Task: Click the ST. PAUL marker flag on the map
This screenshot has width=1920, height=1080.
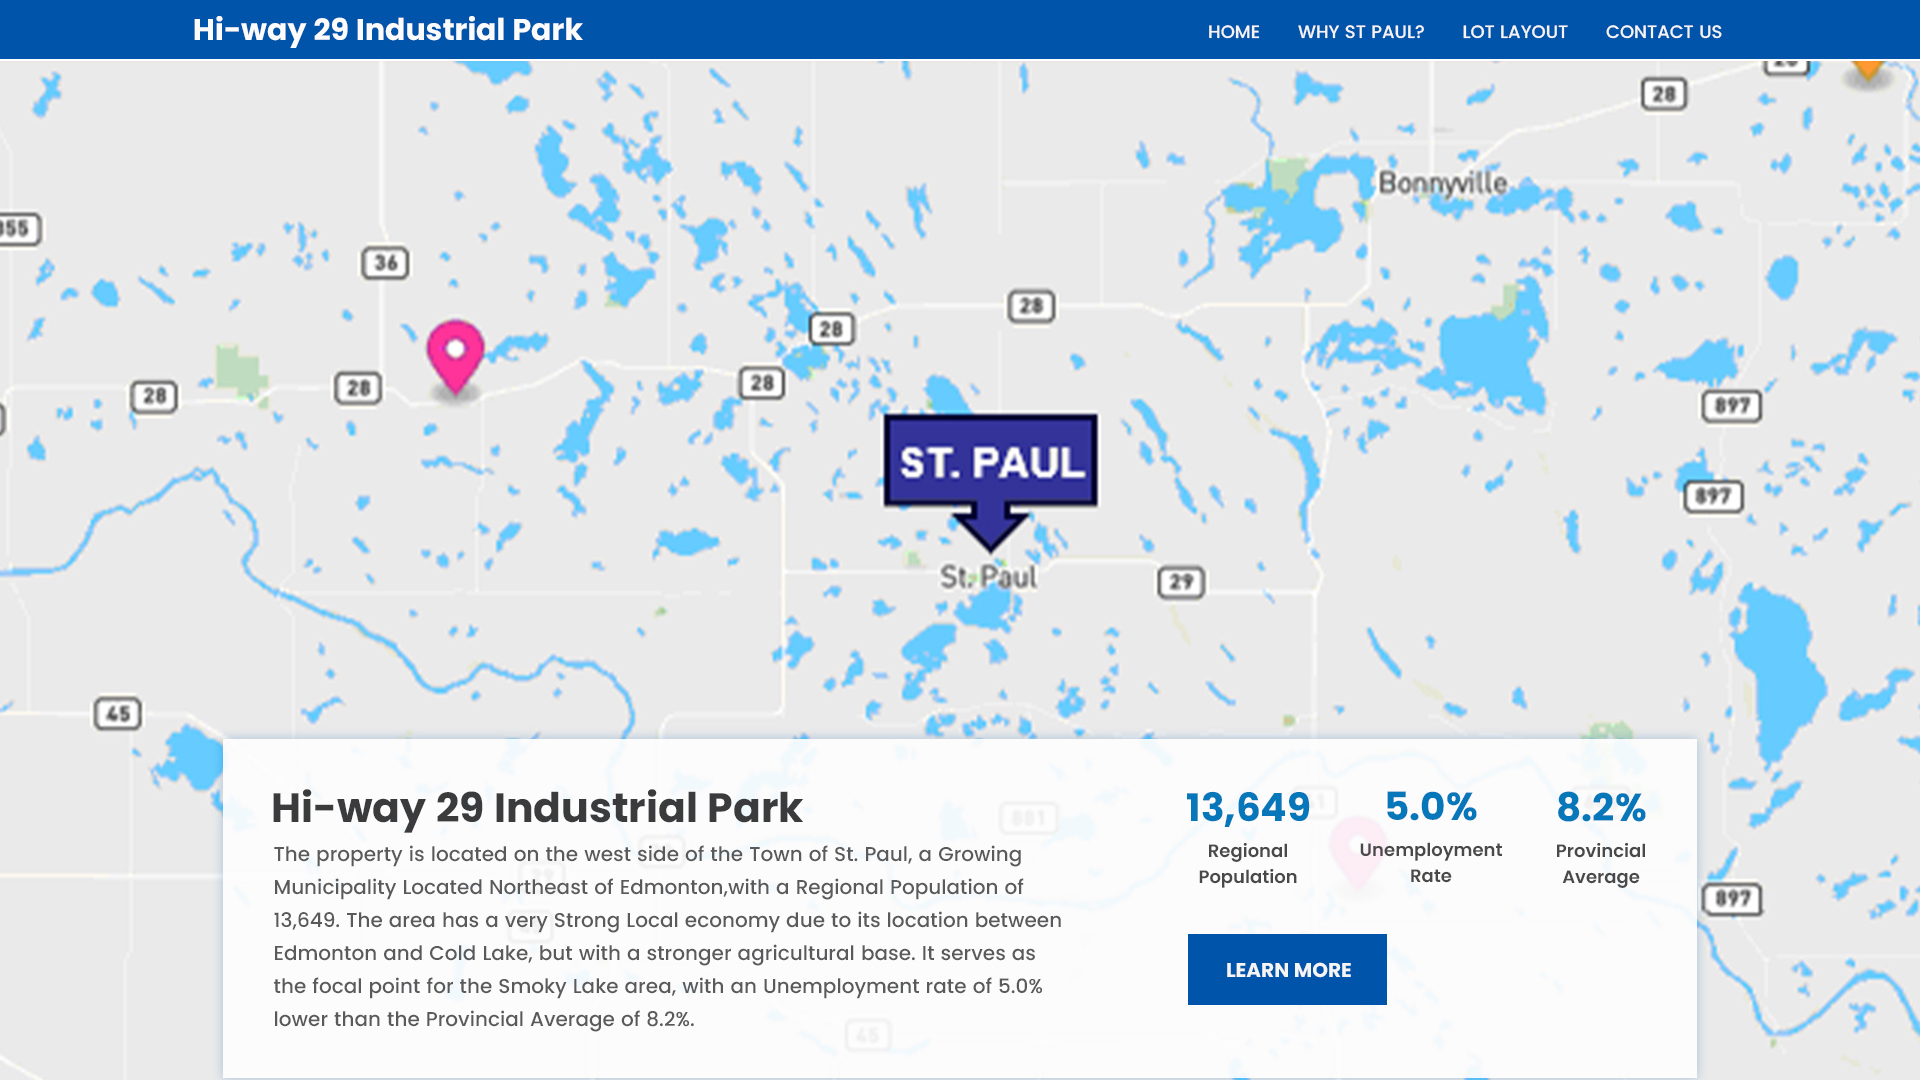Action: pos(989,462)
